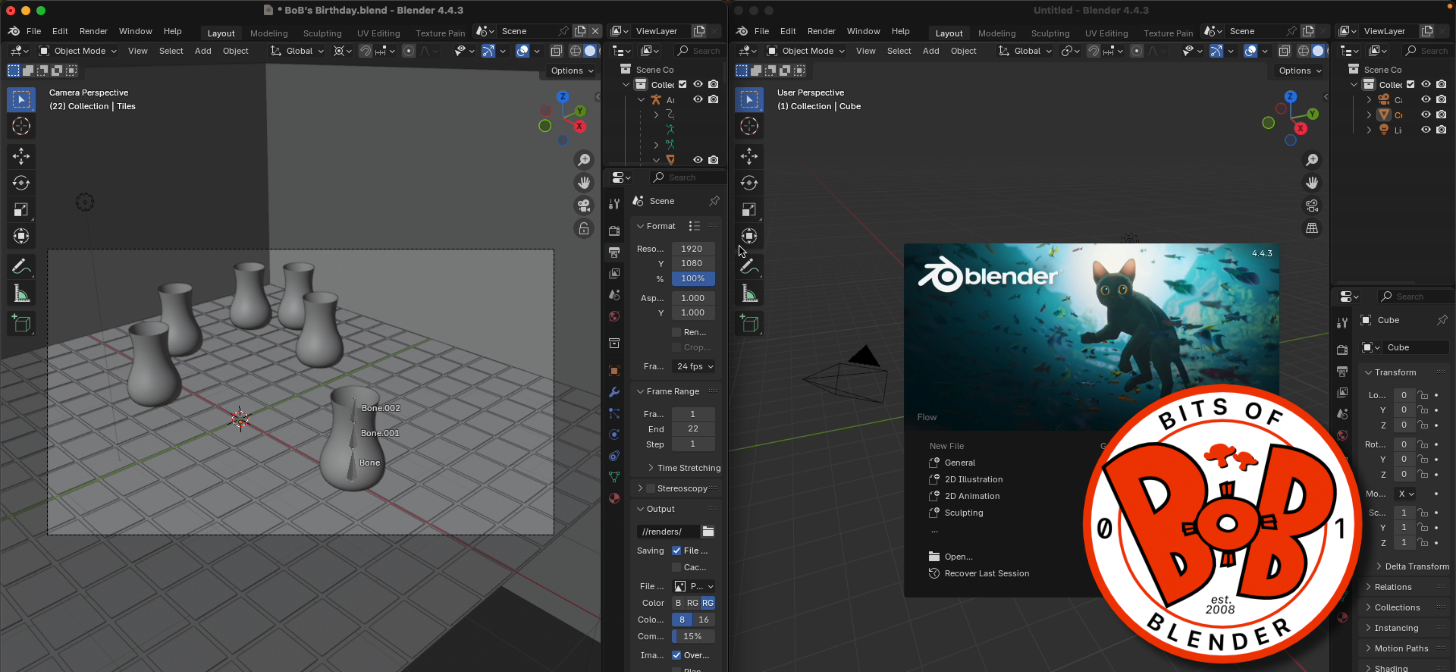Image resolution: width=1456 pixels, height=672 pixels.
Task: Click the Transform tool in the Untitled window
Action: (749, 236)
